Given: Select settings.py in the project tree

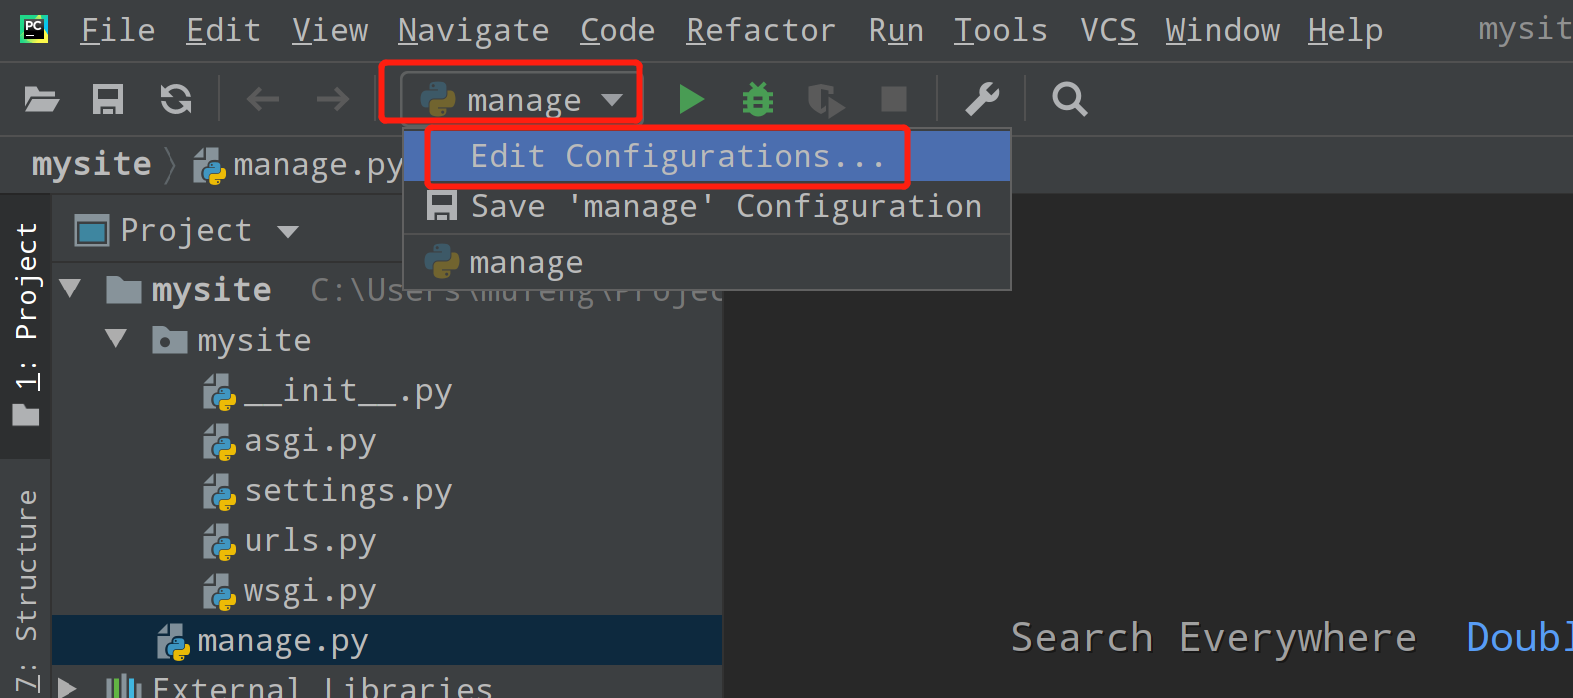Looking at the screenshot, I should tap(347, 491).
